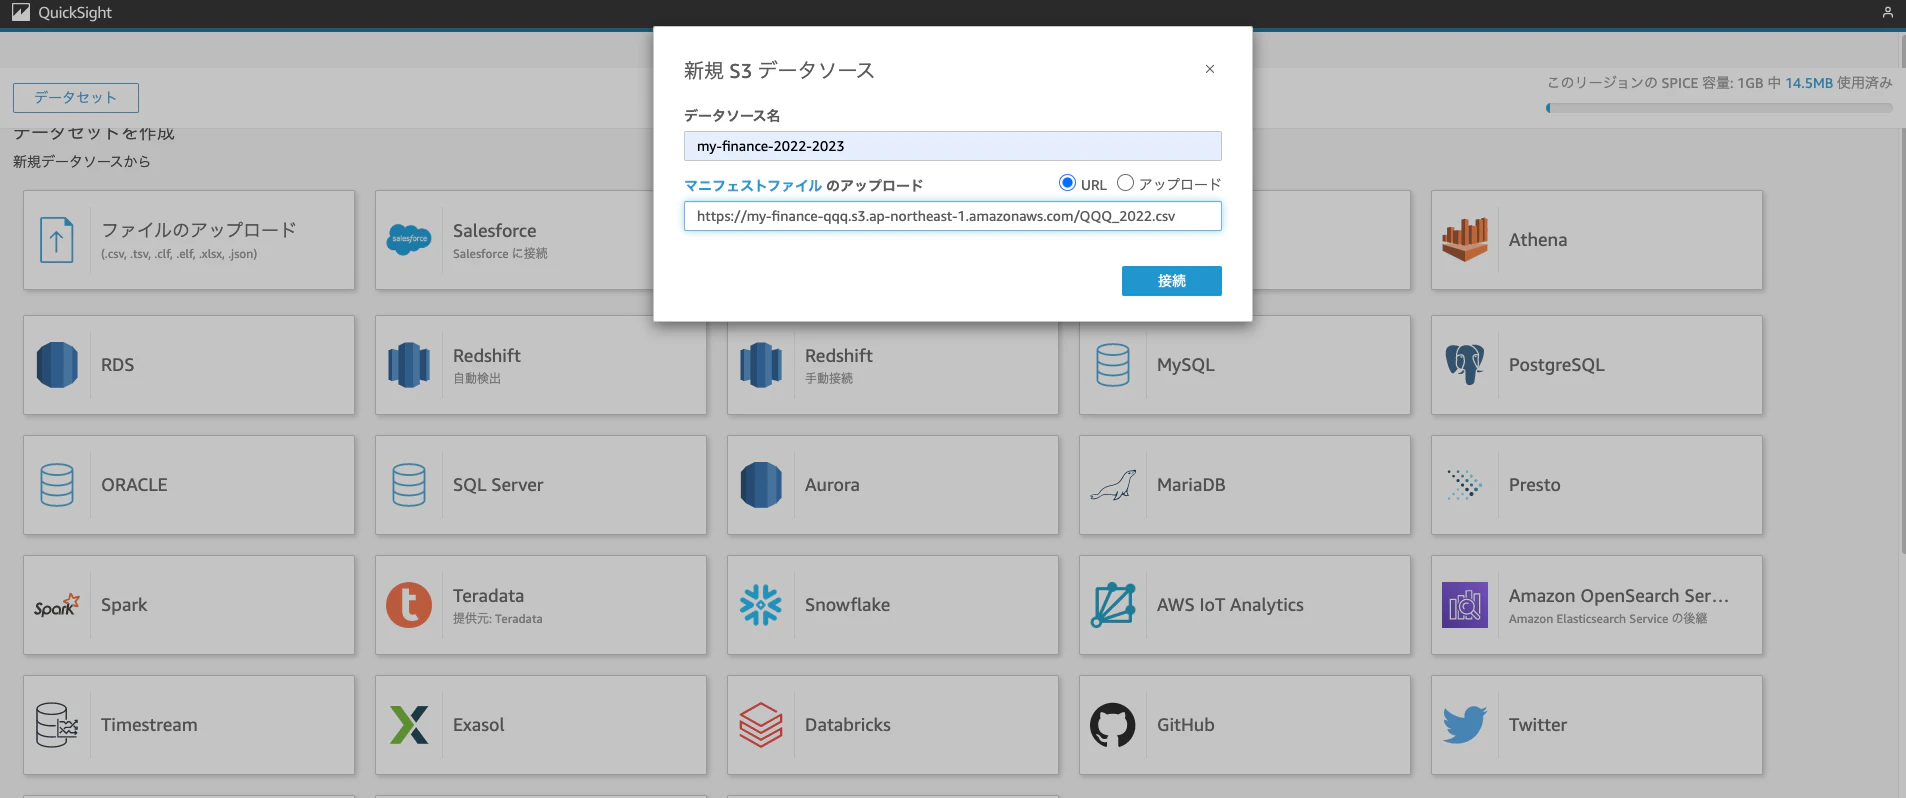Click the QuickSight title text
The height and width of the screenshot is (798, 1906).
click(x=75, y=13)
